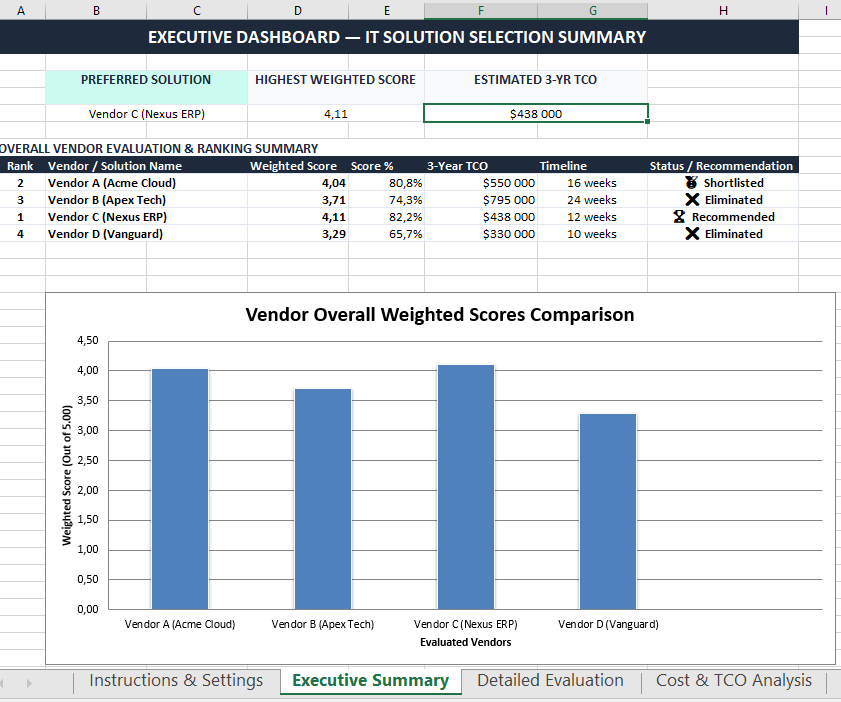
Task: Click the Weighted Score axis title
Action: (x=67, y=475)
